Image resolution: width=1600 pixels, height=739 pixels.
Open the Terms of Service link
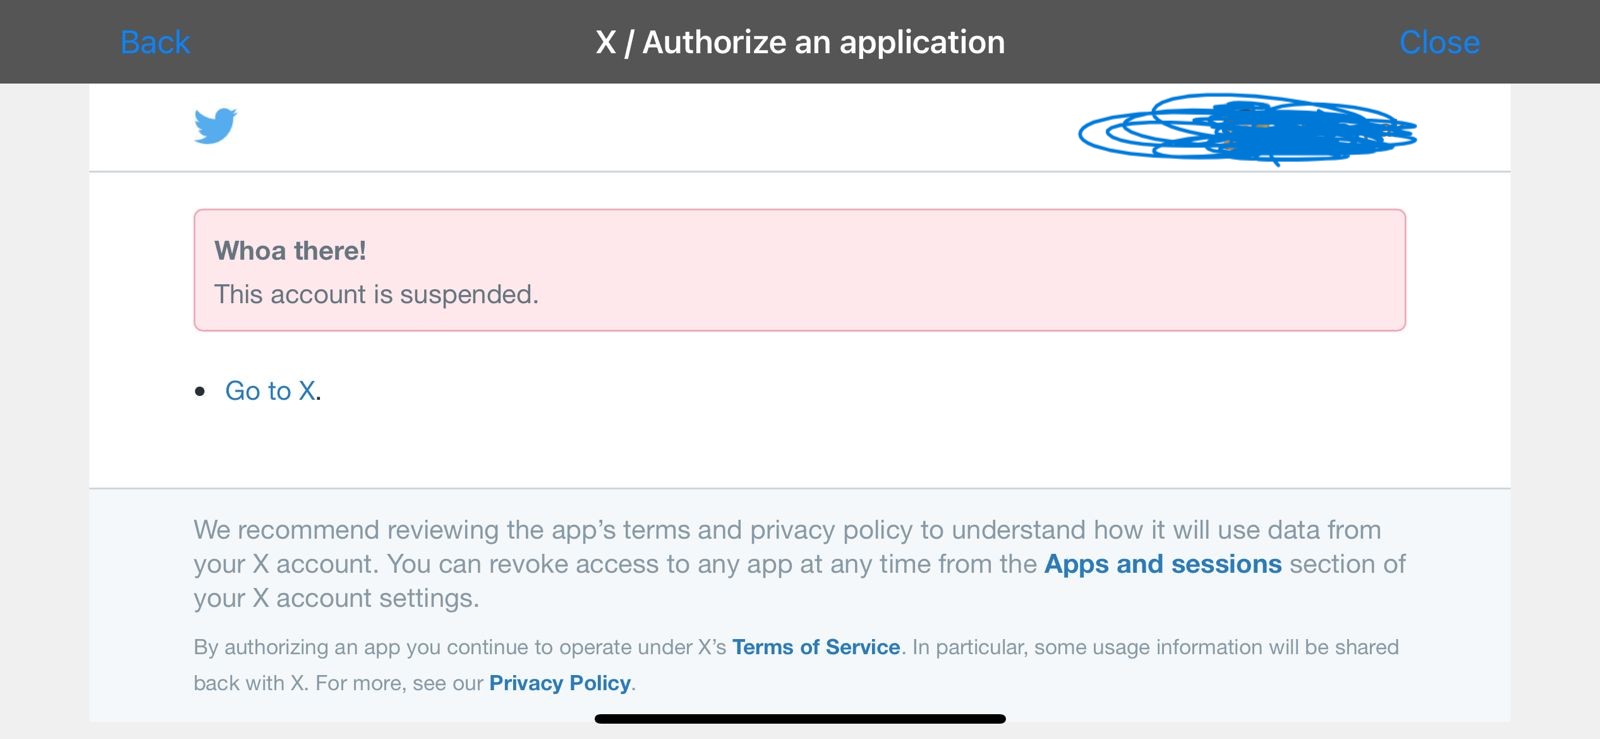point(816,647)
